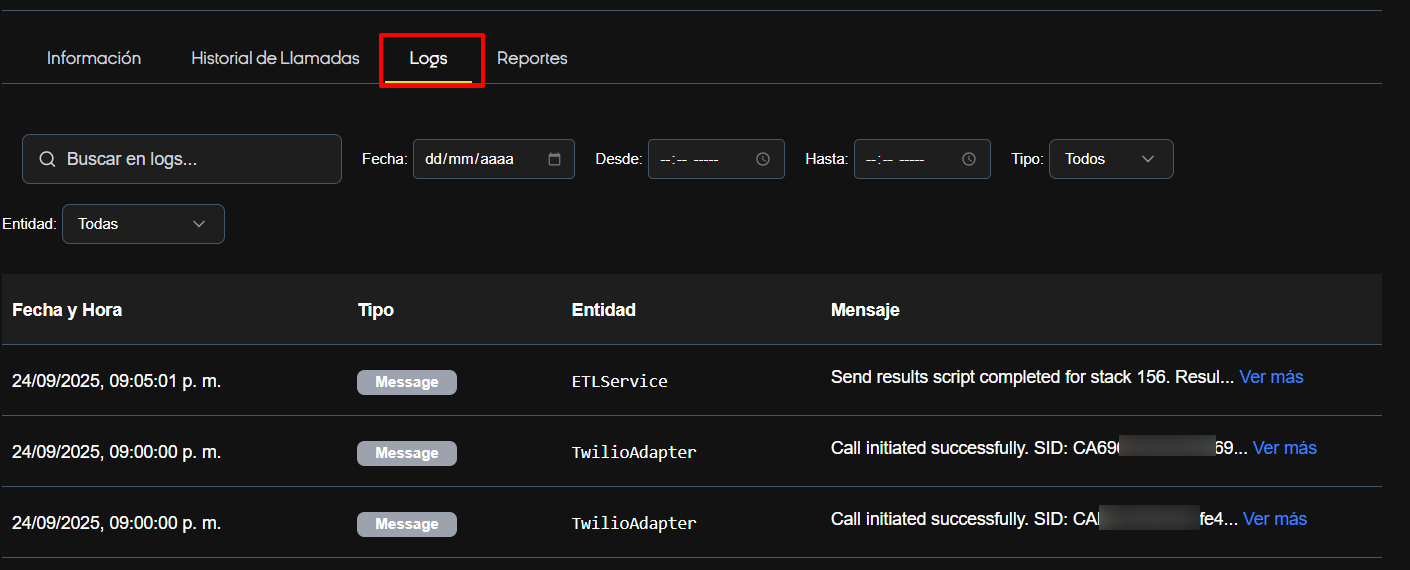Click the Mensaje column header
The image size is (1410, 570).
click(865, 310)
